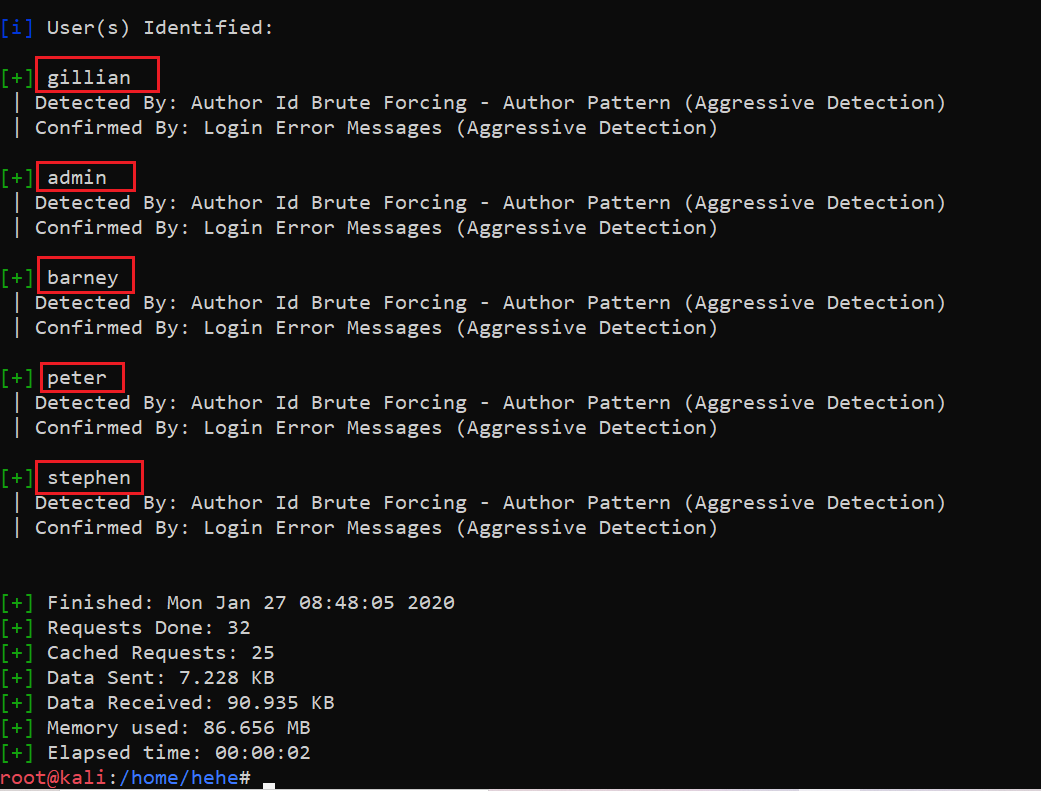Click the Detected By line under gillian
1041x791 pixels.
click(490, 103)
